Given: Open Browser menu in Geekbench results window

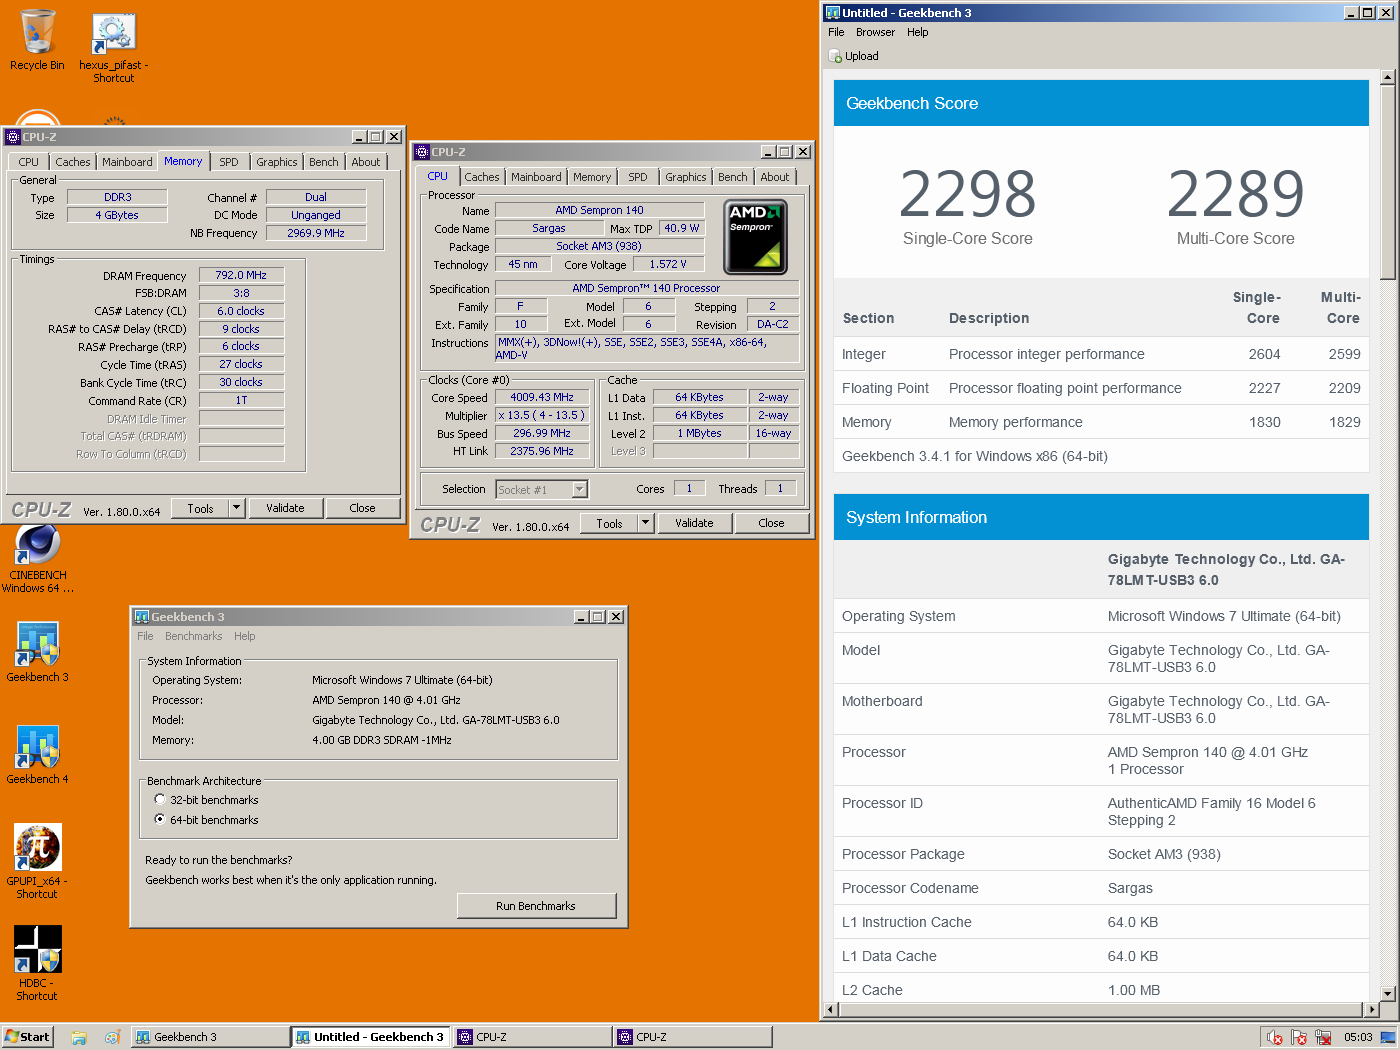Looking at the screenshot, I should tap(875, 33).
